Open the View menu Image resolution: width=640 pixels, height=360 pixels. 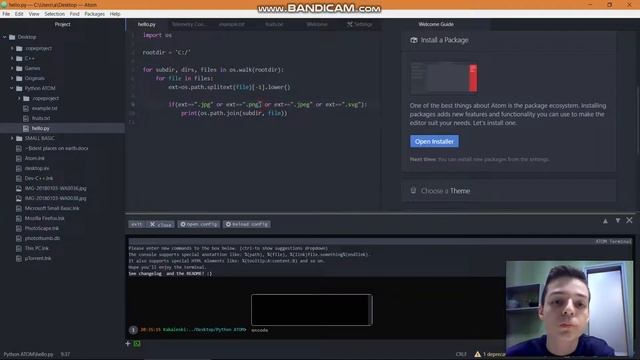(x=34, y=14)
